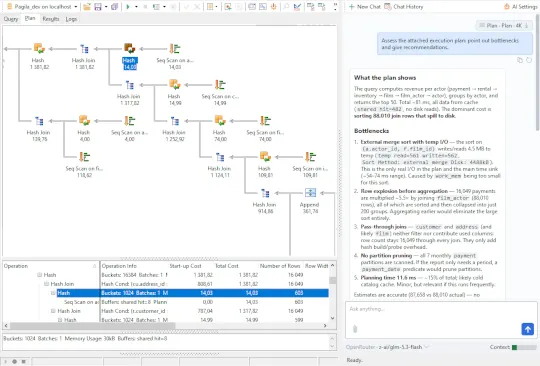
Task: Select the Plan tab
Action: click(x=30, y=18)
